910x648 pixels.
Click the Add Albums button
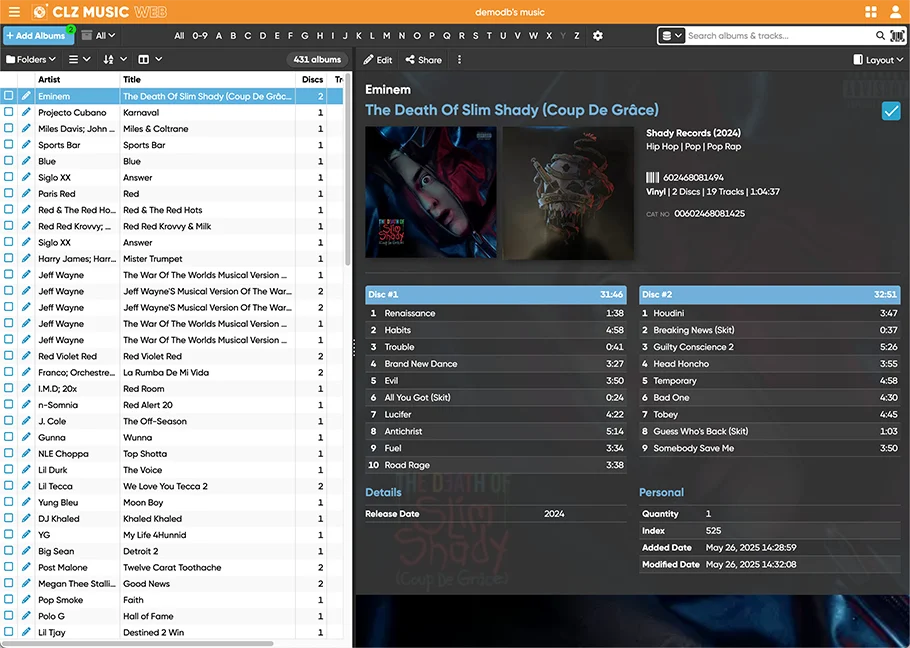(x=38, y=35)
